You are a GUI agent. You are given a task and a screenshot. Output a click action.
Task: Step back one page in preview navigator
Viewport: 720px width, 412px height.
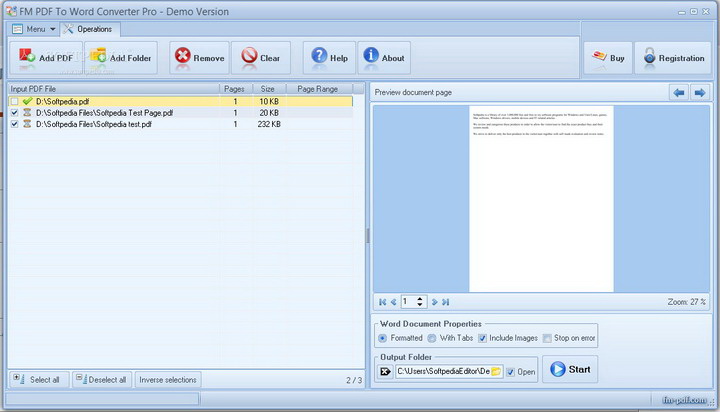[x=394, y=302]
